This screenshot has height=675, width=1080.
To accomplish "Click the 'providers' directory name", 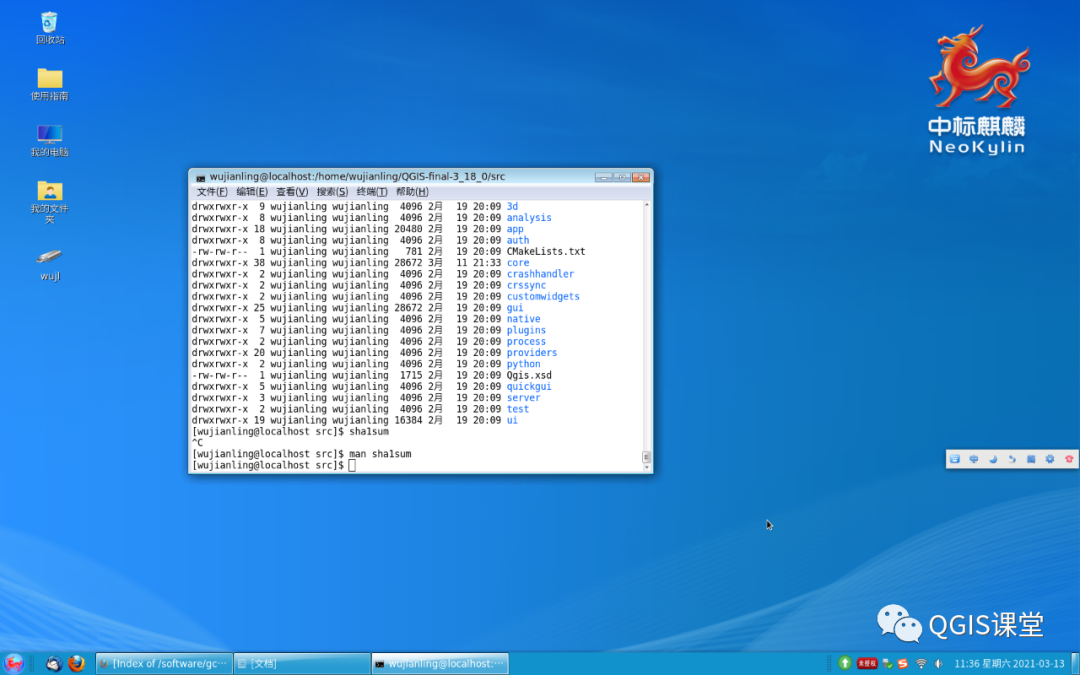I will (532, 353).
